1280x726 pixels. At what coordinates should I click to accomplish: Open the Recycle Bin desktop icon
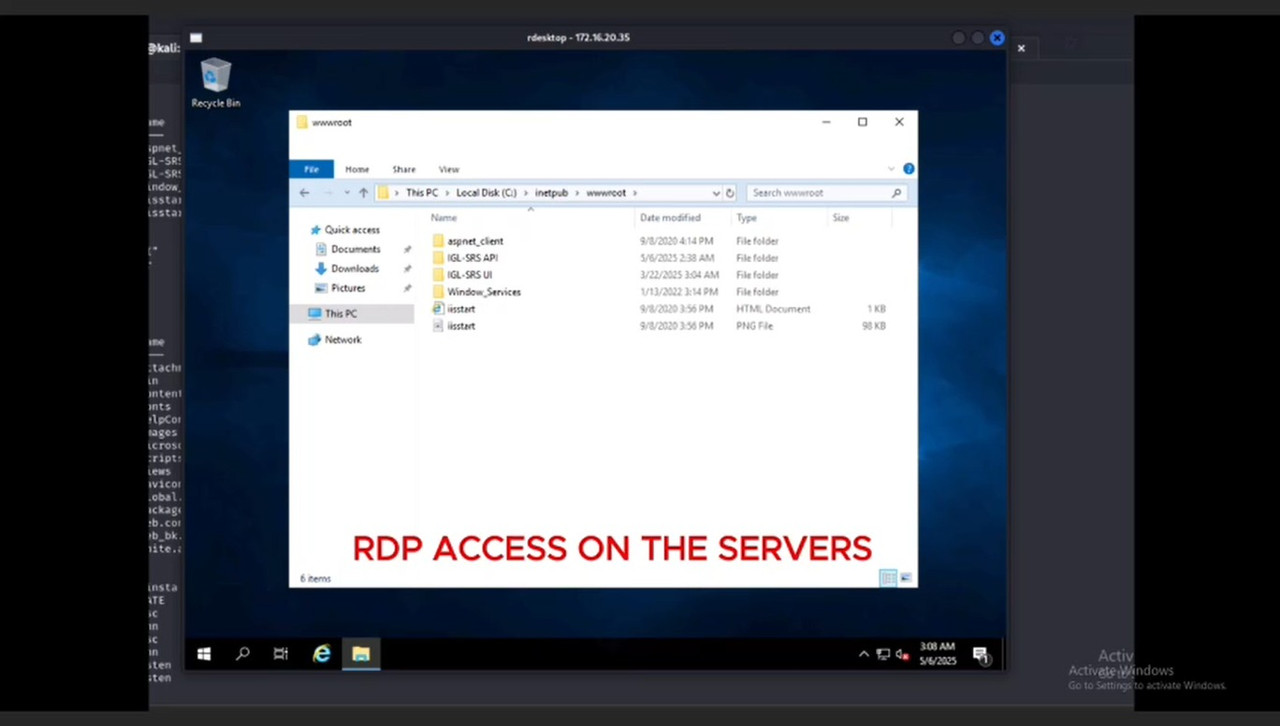tap(216, 83)
